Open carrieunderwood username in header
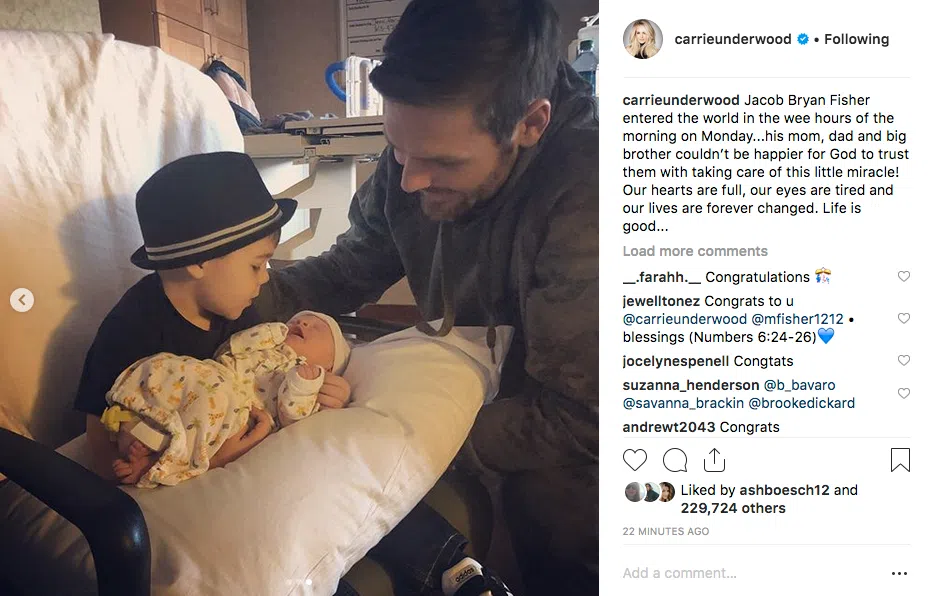 point(732,39)
